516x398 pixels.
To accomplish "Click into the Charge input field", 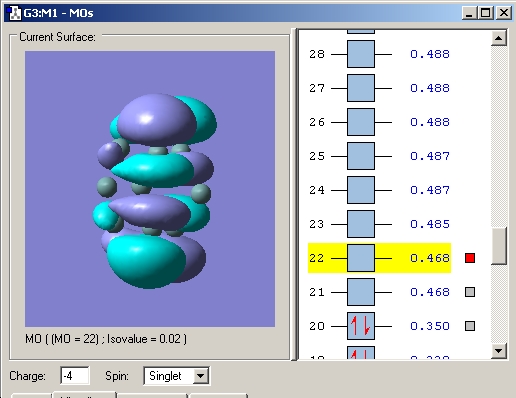I will (75, 376).
